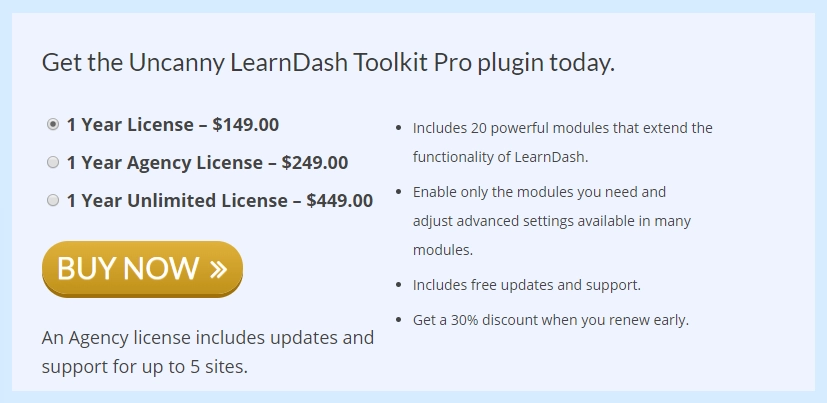Click the double chevron arrow on BUY NOW
827x403 pixels.
[x=219, y=268]
